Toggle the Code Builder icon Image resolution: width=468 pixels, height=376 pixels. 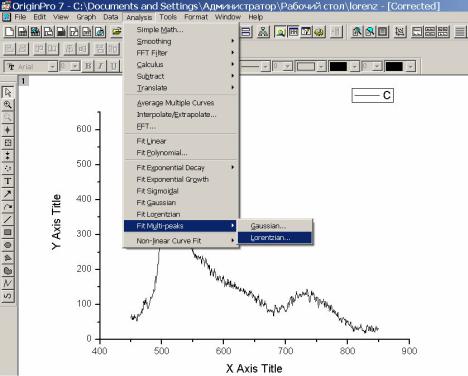pos(319,32)
